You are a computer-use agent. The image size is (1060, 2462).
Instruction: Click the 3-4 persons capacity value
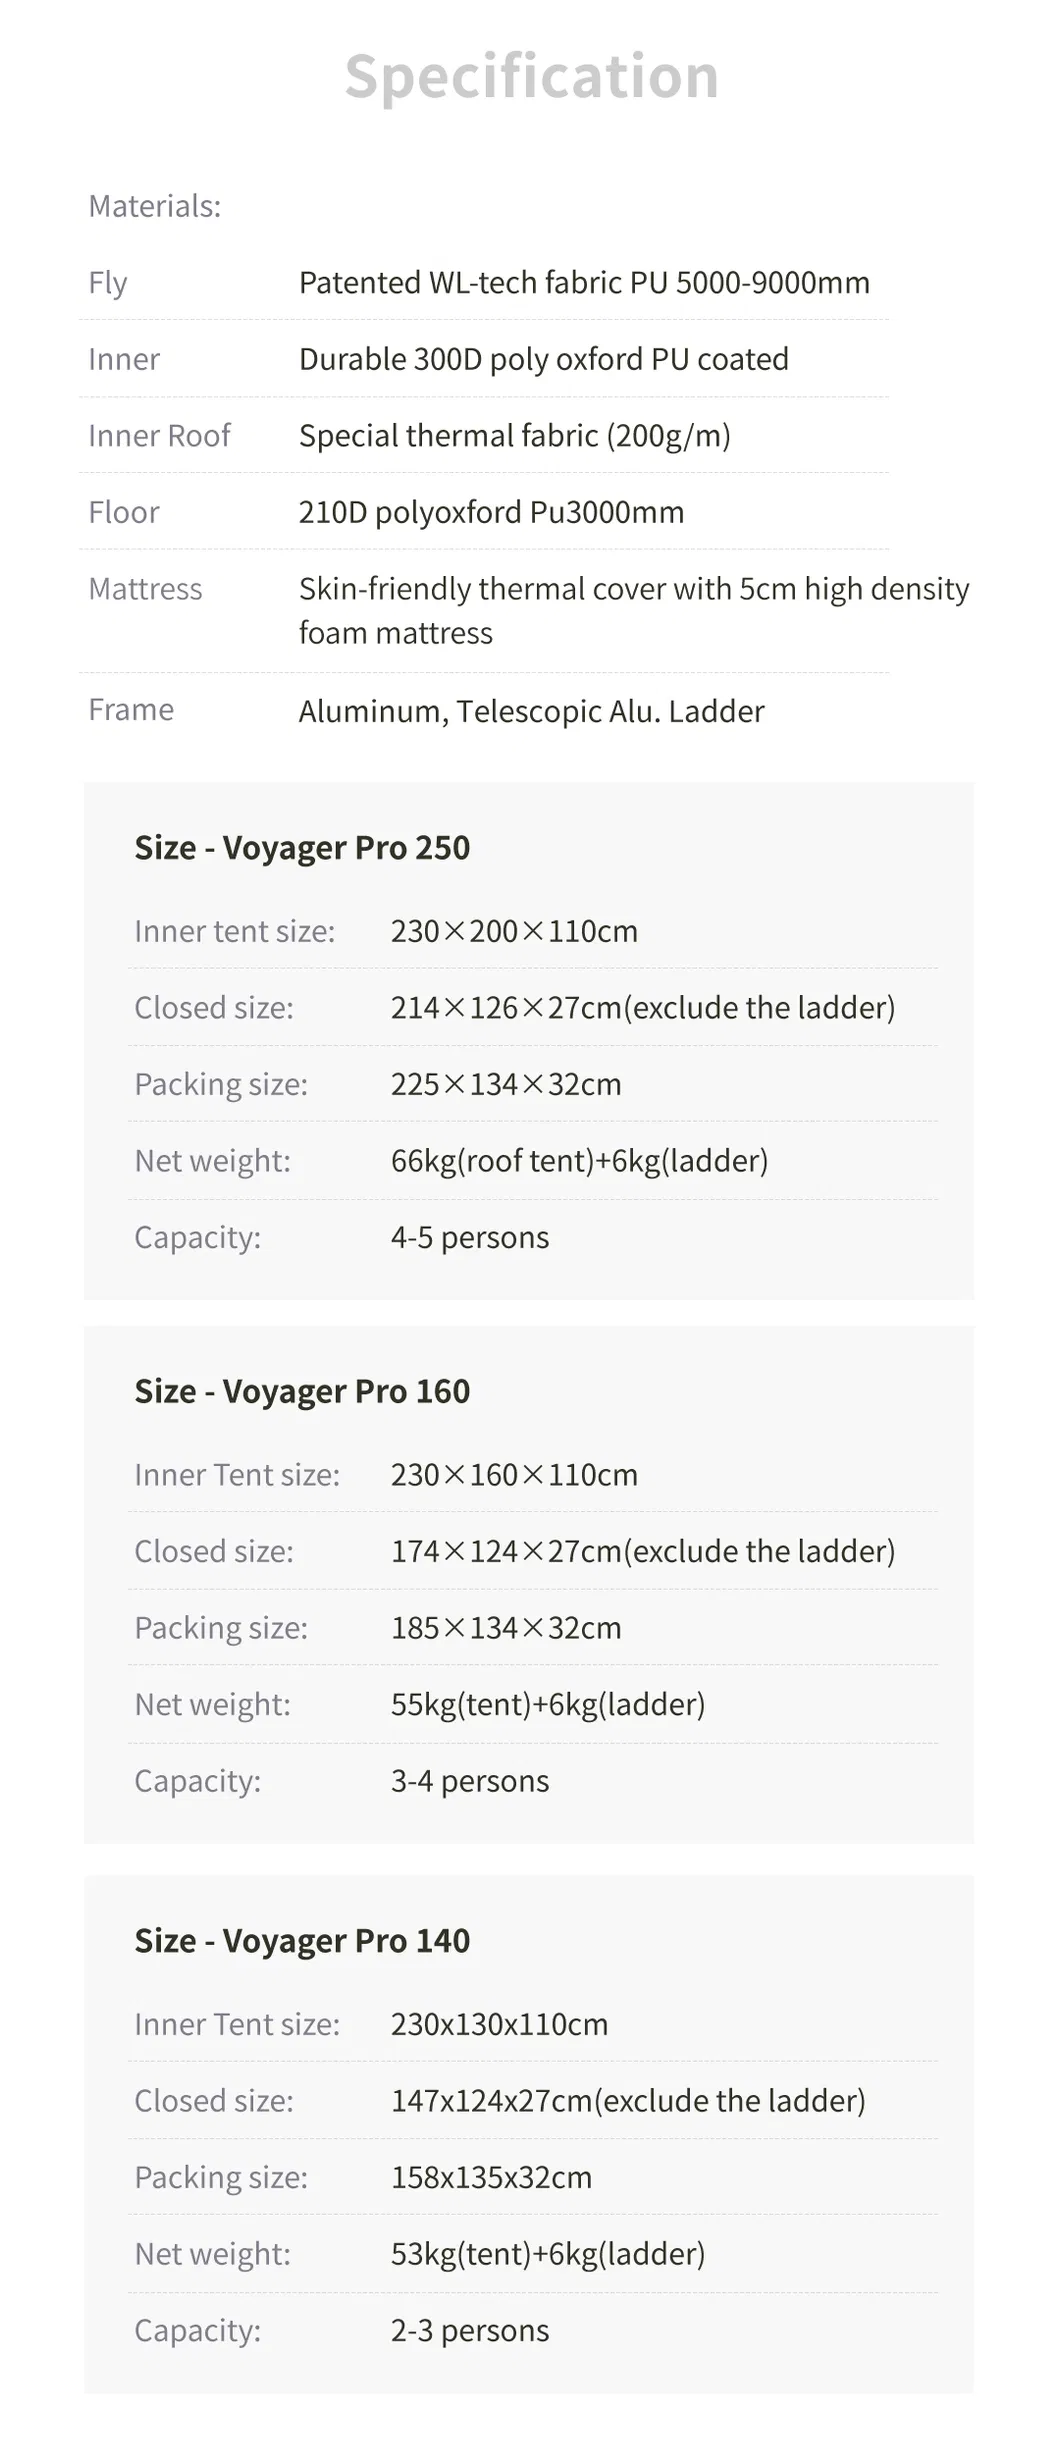[x=470, y=1781]
